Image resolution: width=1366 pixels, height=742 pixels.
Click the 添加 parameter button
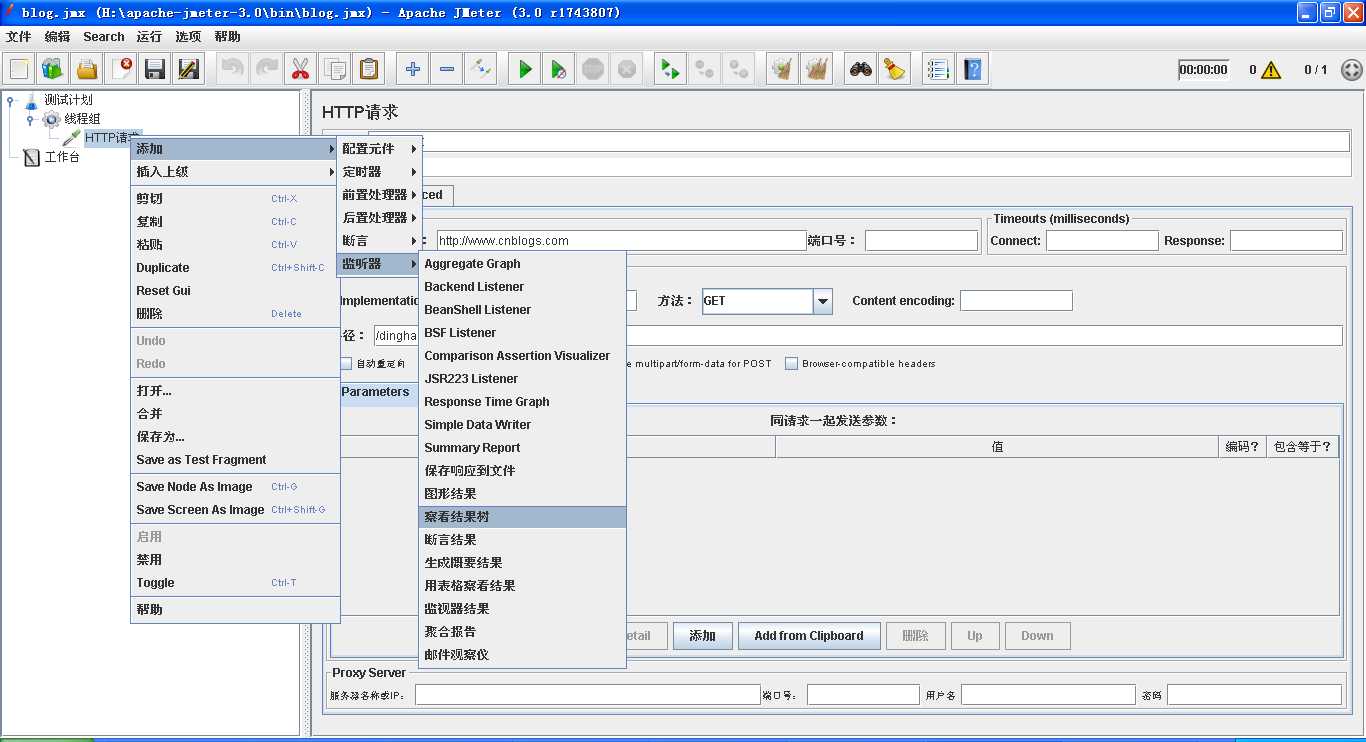[x=703, y=636]
